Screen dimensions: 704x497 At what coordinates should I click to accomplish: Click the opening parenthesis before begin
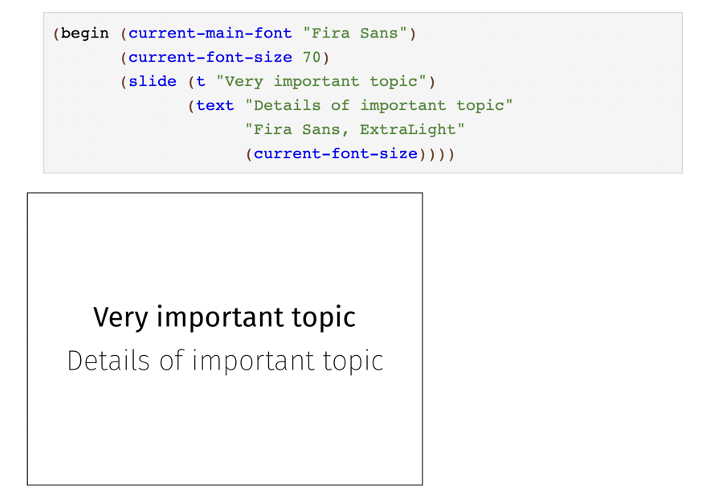[x=56, y=33]
